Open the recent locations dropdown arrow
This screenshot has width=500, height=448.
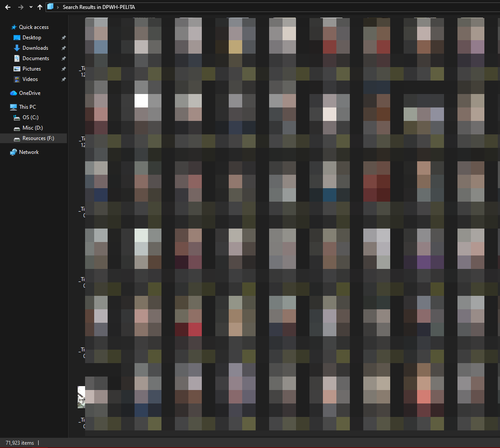tap(31, 7)
